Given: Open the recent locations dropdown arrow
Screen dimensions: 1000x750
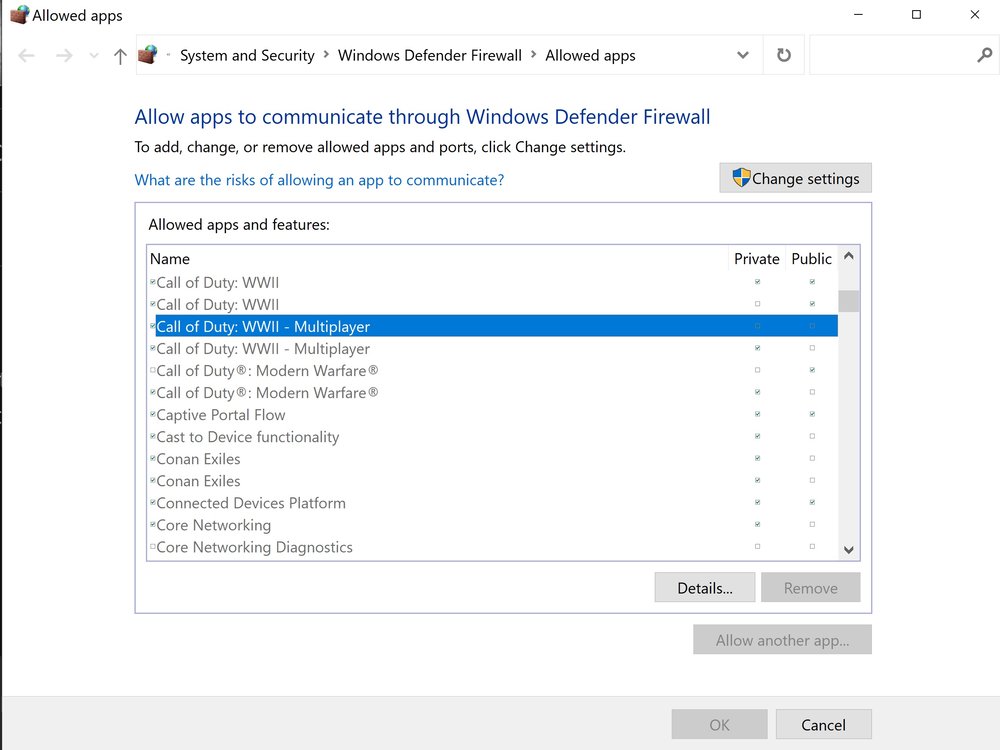Looking at the screenshot, I should coord(94,56).
